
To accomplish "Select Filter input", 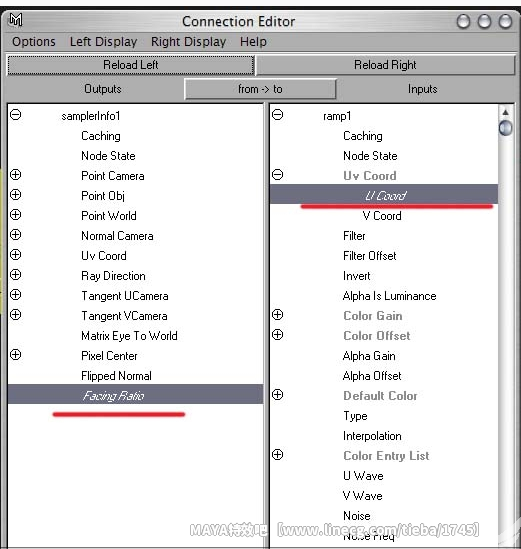I will 354,236.
